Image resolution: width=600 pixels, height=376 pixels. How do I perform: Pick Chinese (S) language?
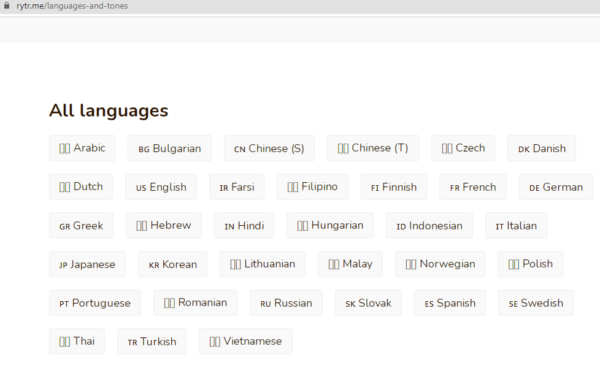(269, 148)
